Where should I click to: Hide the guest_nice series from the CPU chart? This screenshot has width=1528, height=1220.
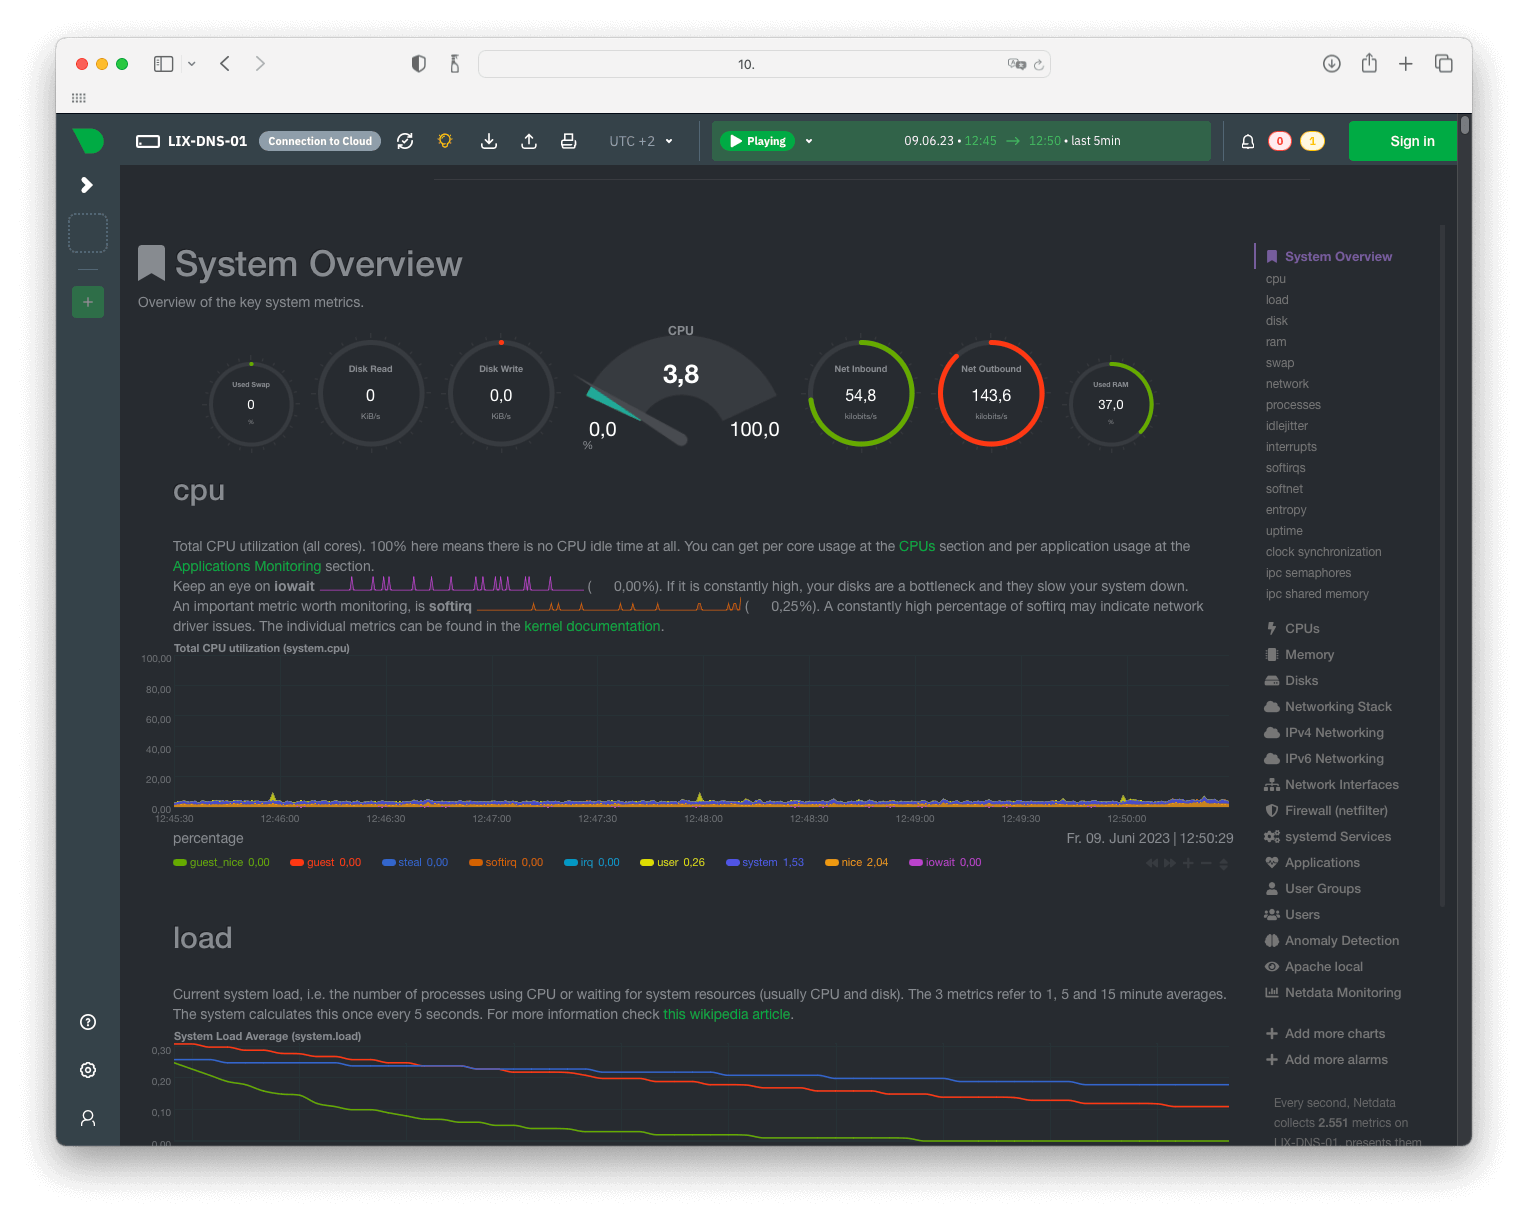pos(221,862)
